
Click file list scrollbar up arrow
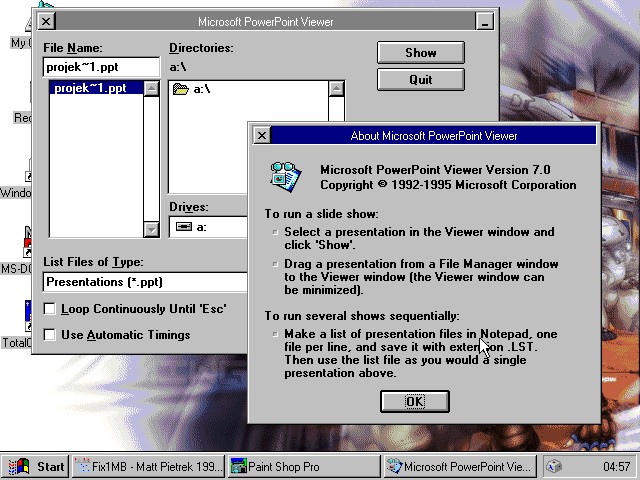coord(151,89)
